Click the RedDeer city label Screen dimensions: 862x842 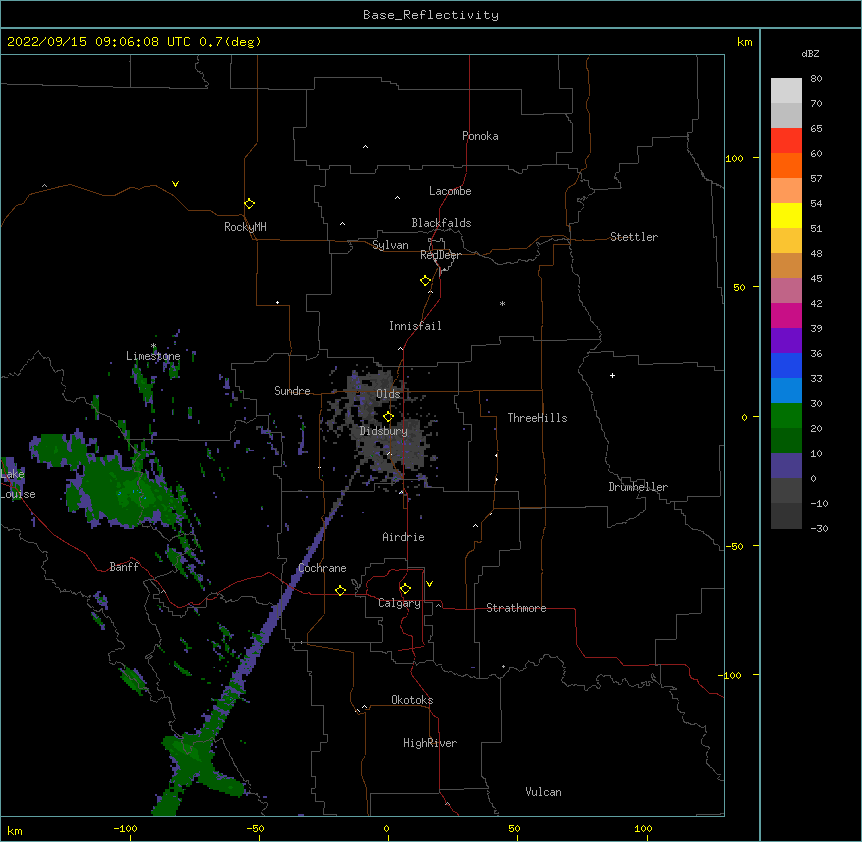(x=440, y=255)
